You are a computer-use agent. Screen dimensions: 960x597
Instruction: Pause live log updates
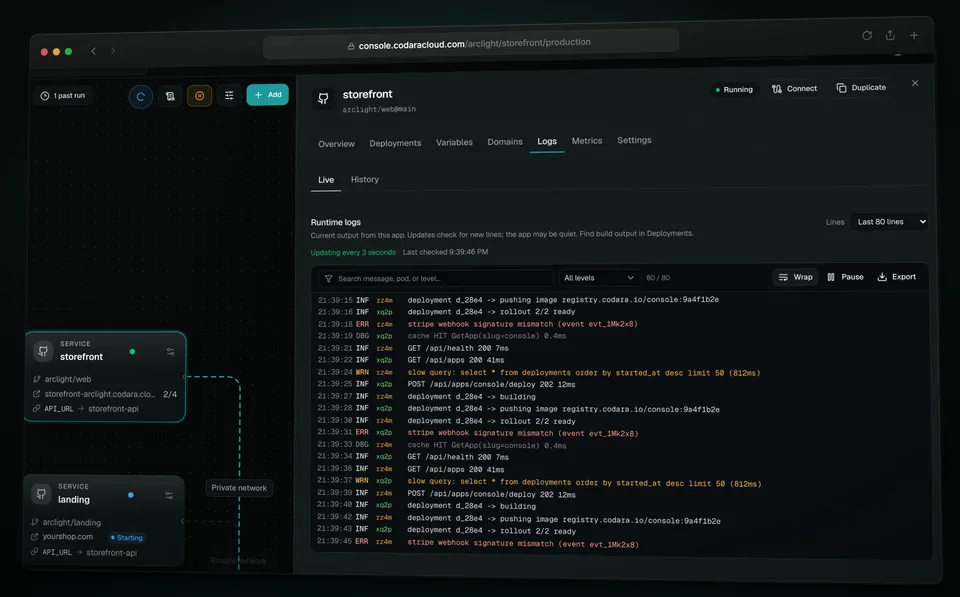(845, 277)
